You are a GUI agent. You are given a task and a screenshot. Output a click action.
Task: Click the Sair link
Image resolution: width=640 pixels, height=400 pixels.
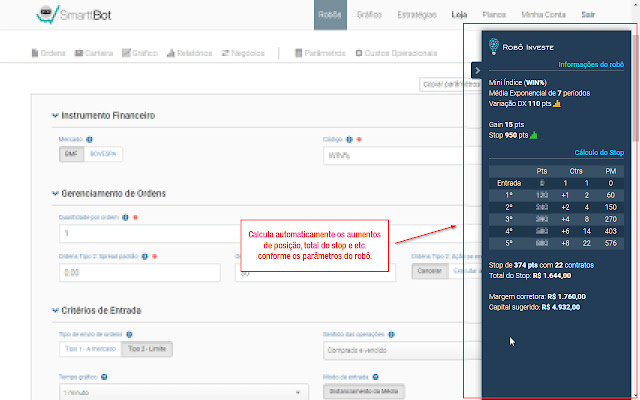[588, 15]
